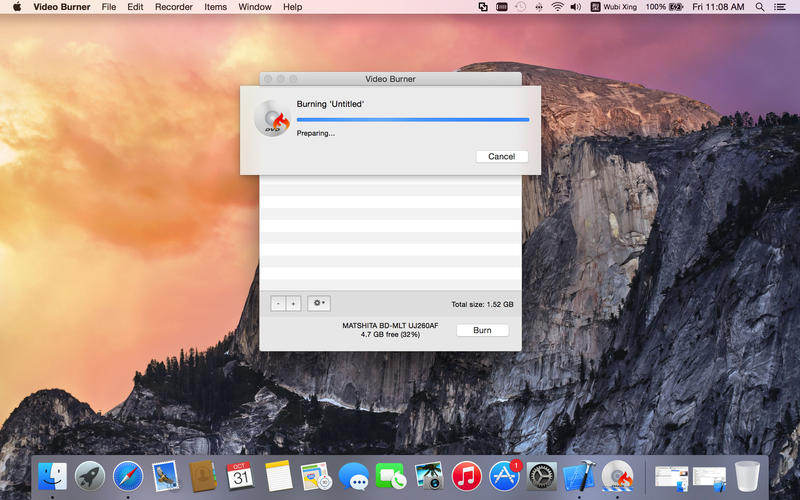Open Spotlight search in menu bar
The width and height of the screenshot is (800, 500).
(760, 7)
